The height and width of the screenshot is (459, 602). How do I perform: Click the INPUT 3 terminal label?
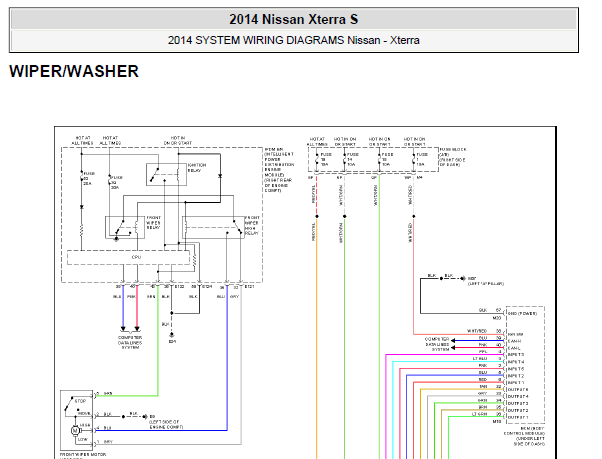[x=516, y=355]
